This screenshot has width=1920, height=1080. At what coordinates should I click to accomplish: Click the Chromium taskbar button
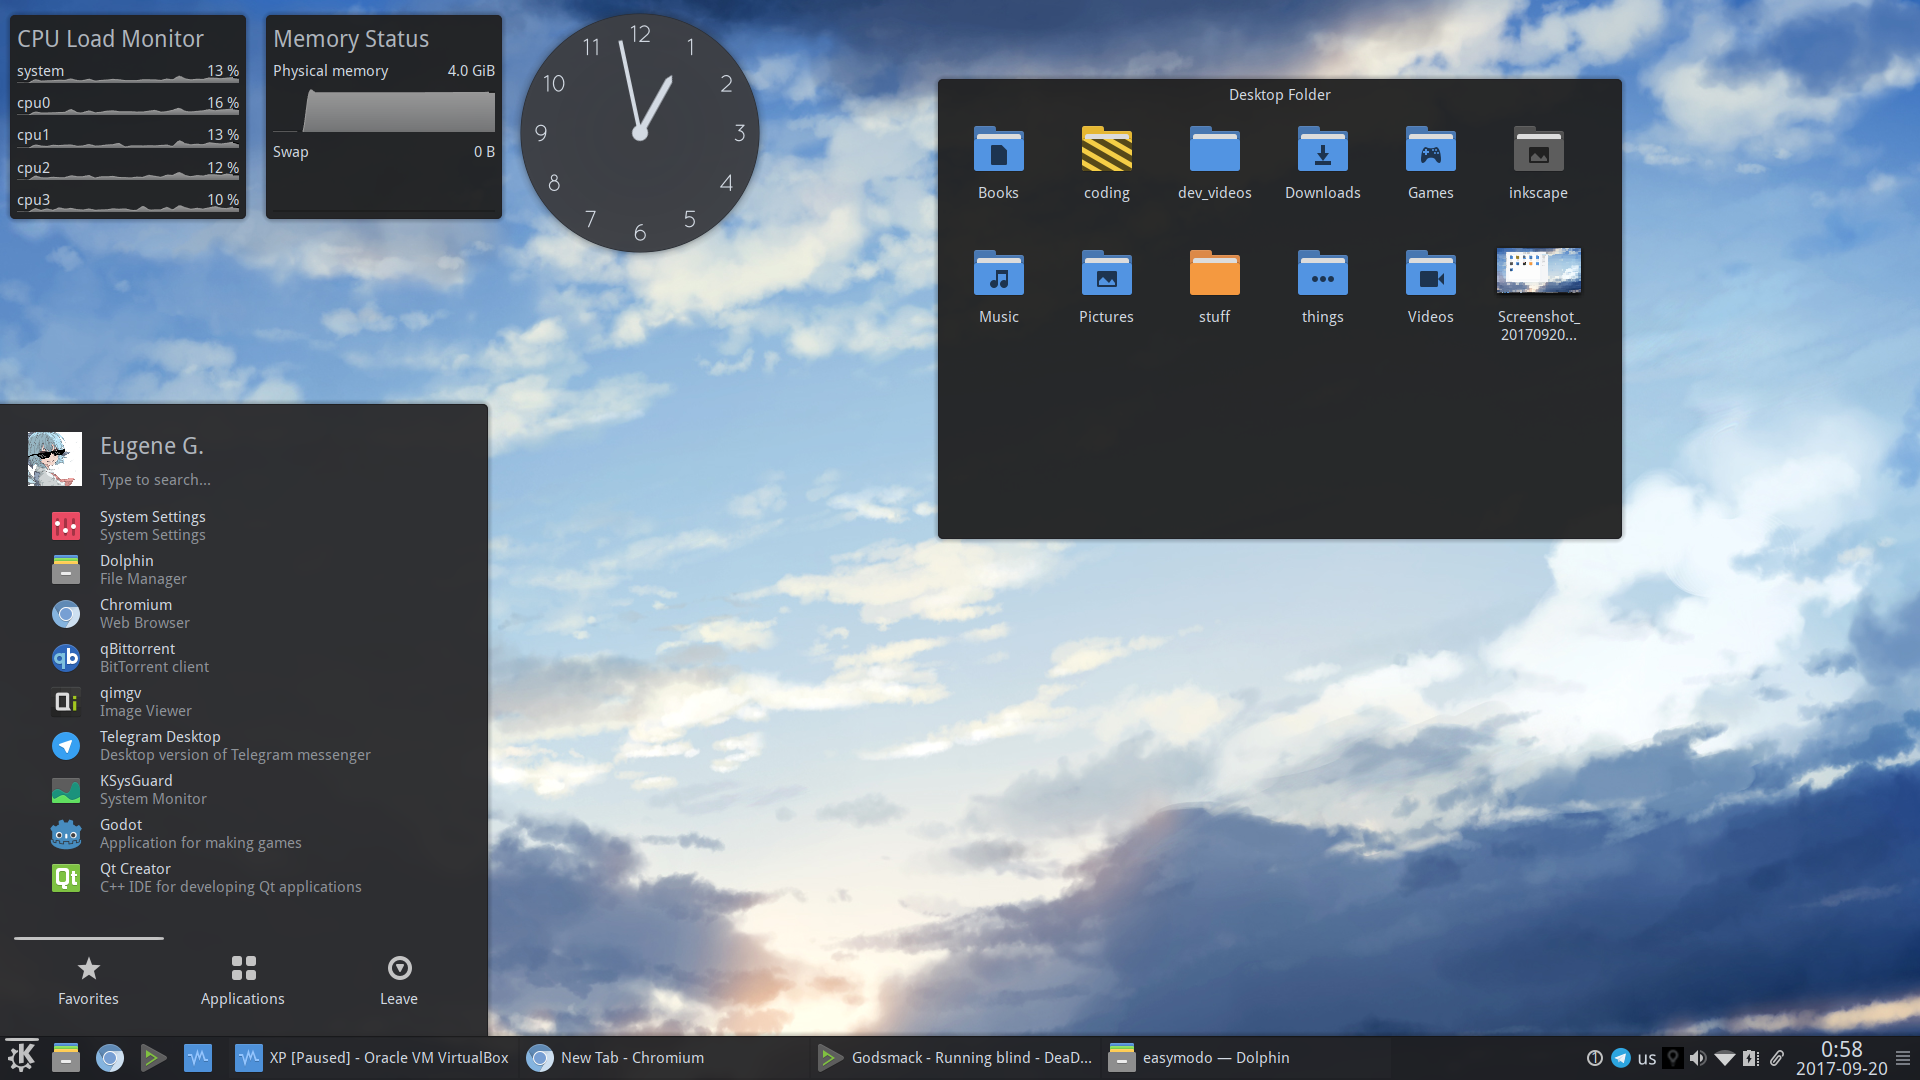632,1058
